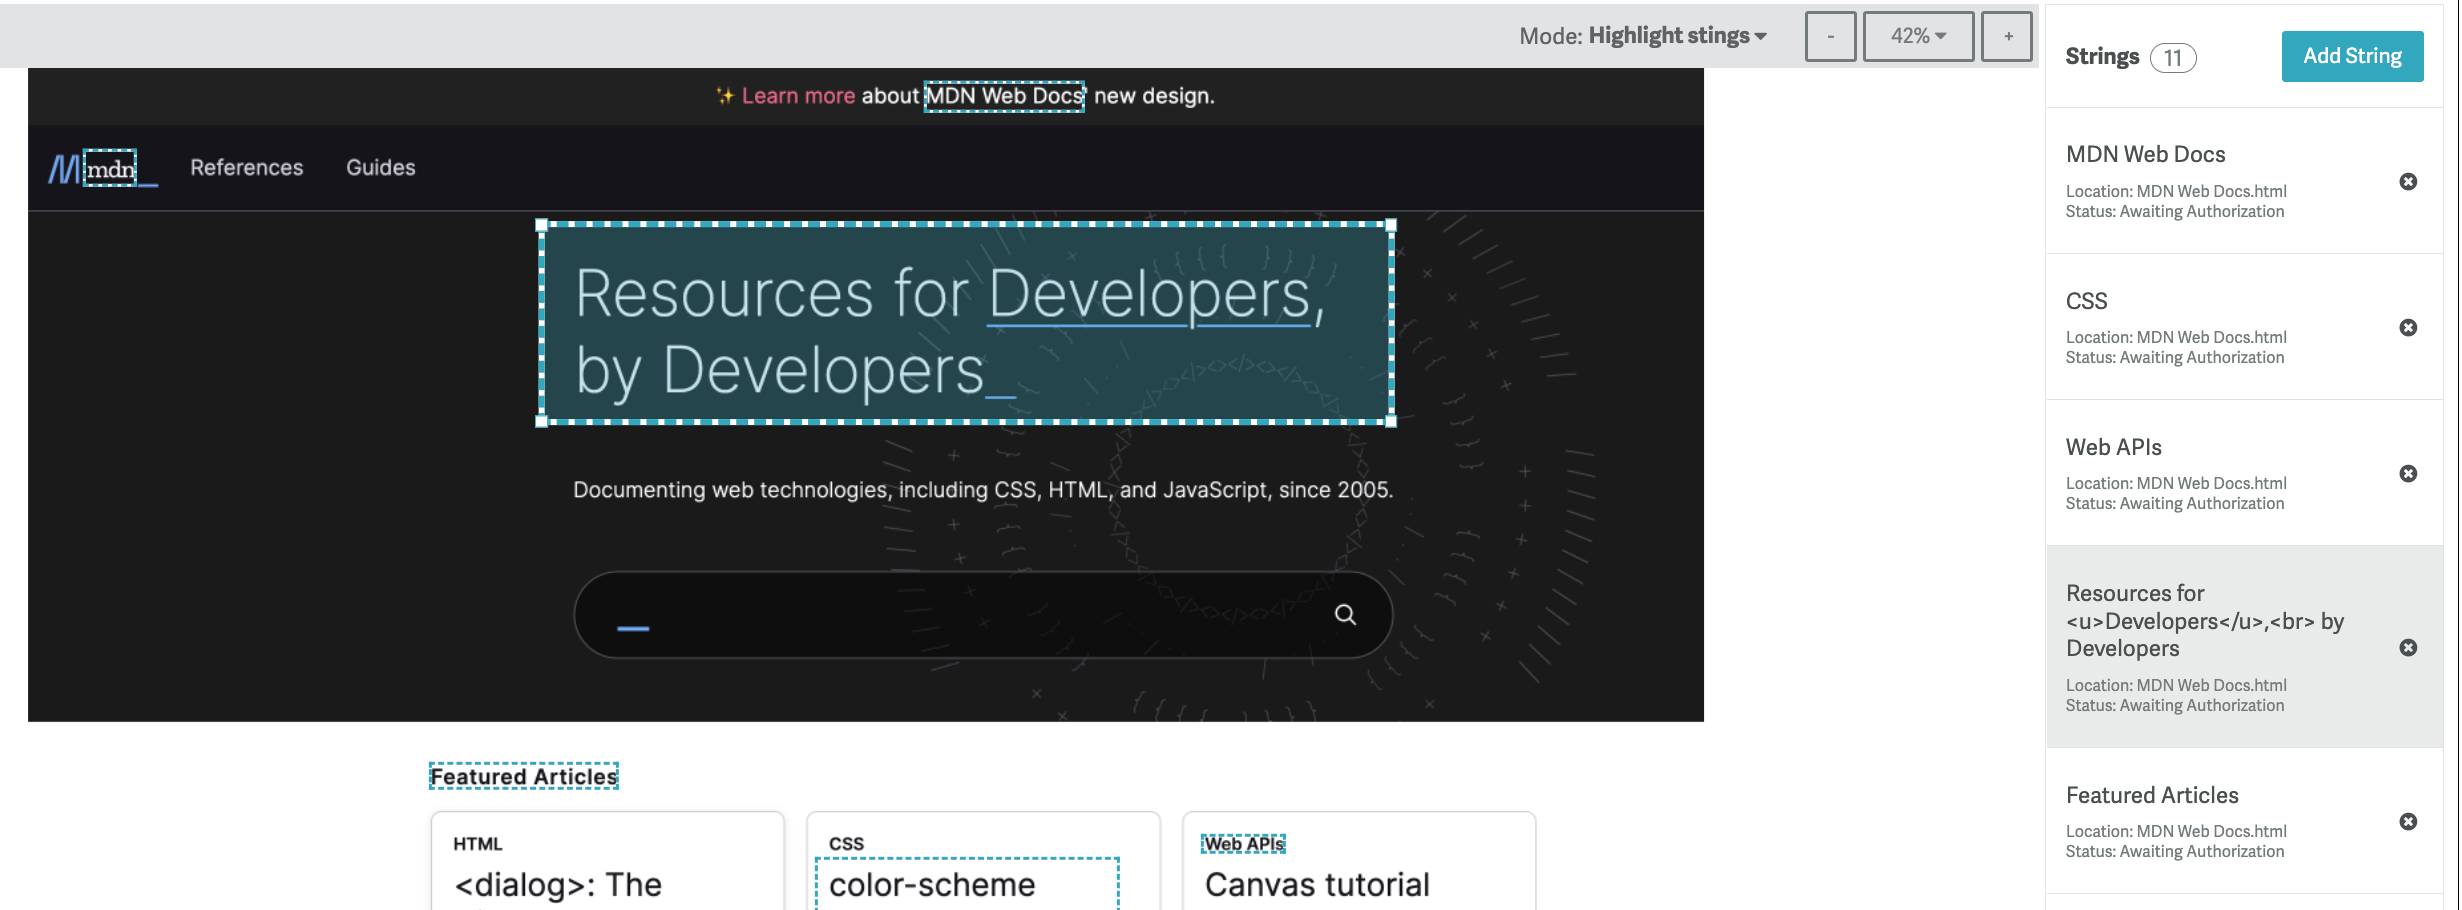
Task: Delete the "Featured Articles" string entry
Action: (x=2408, y=820)
